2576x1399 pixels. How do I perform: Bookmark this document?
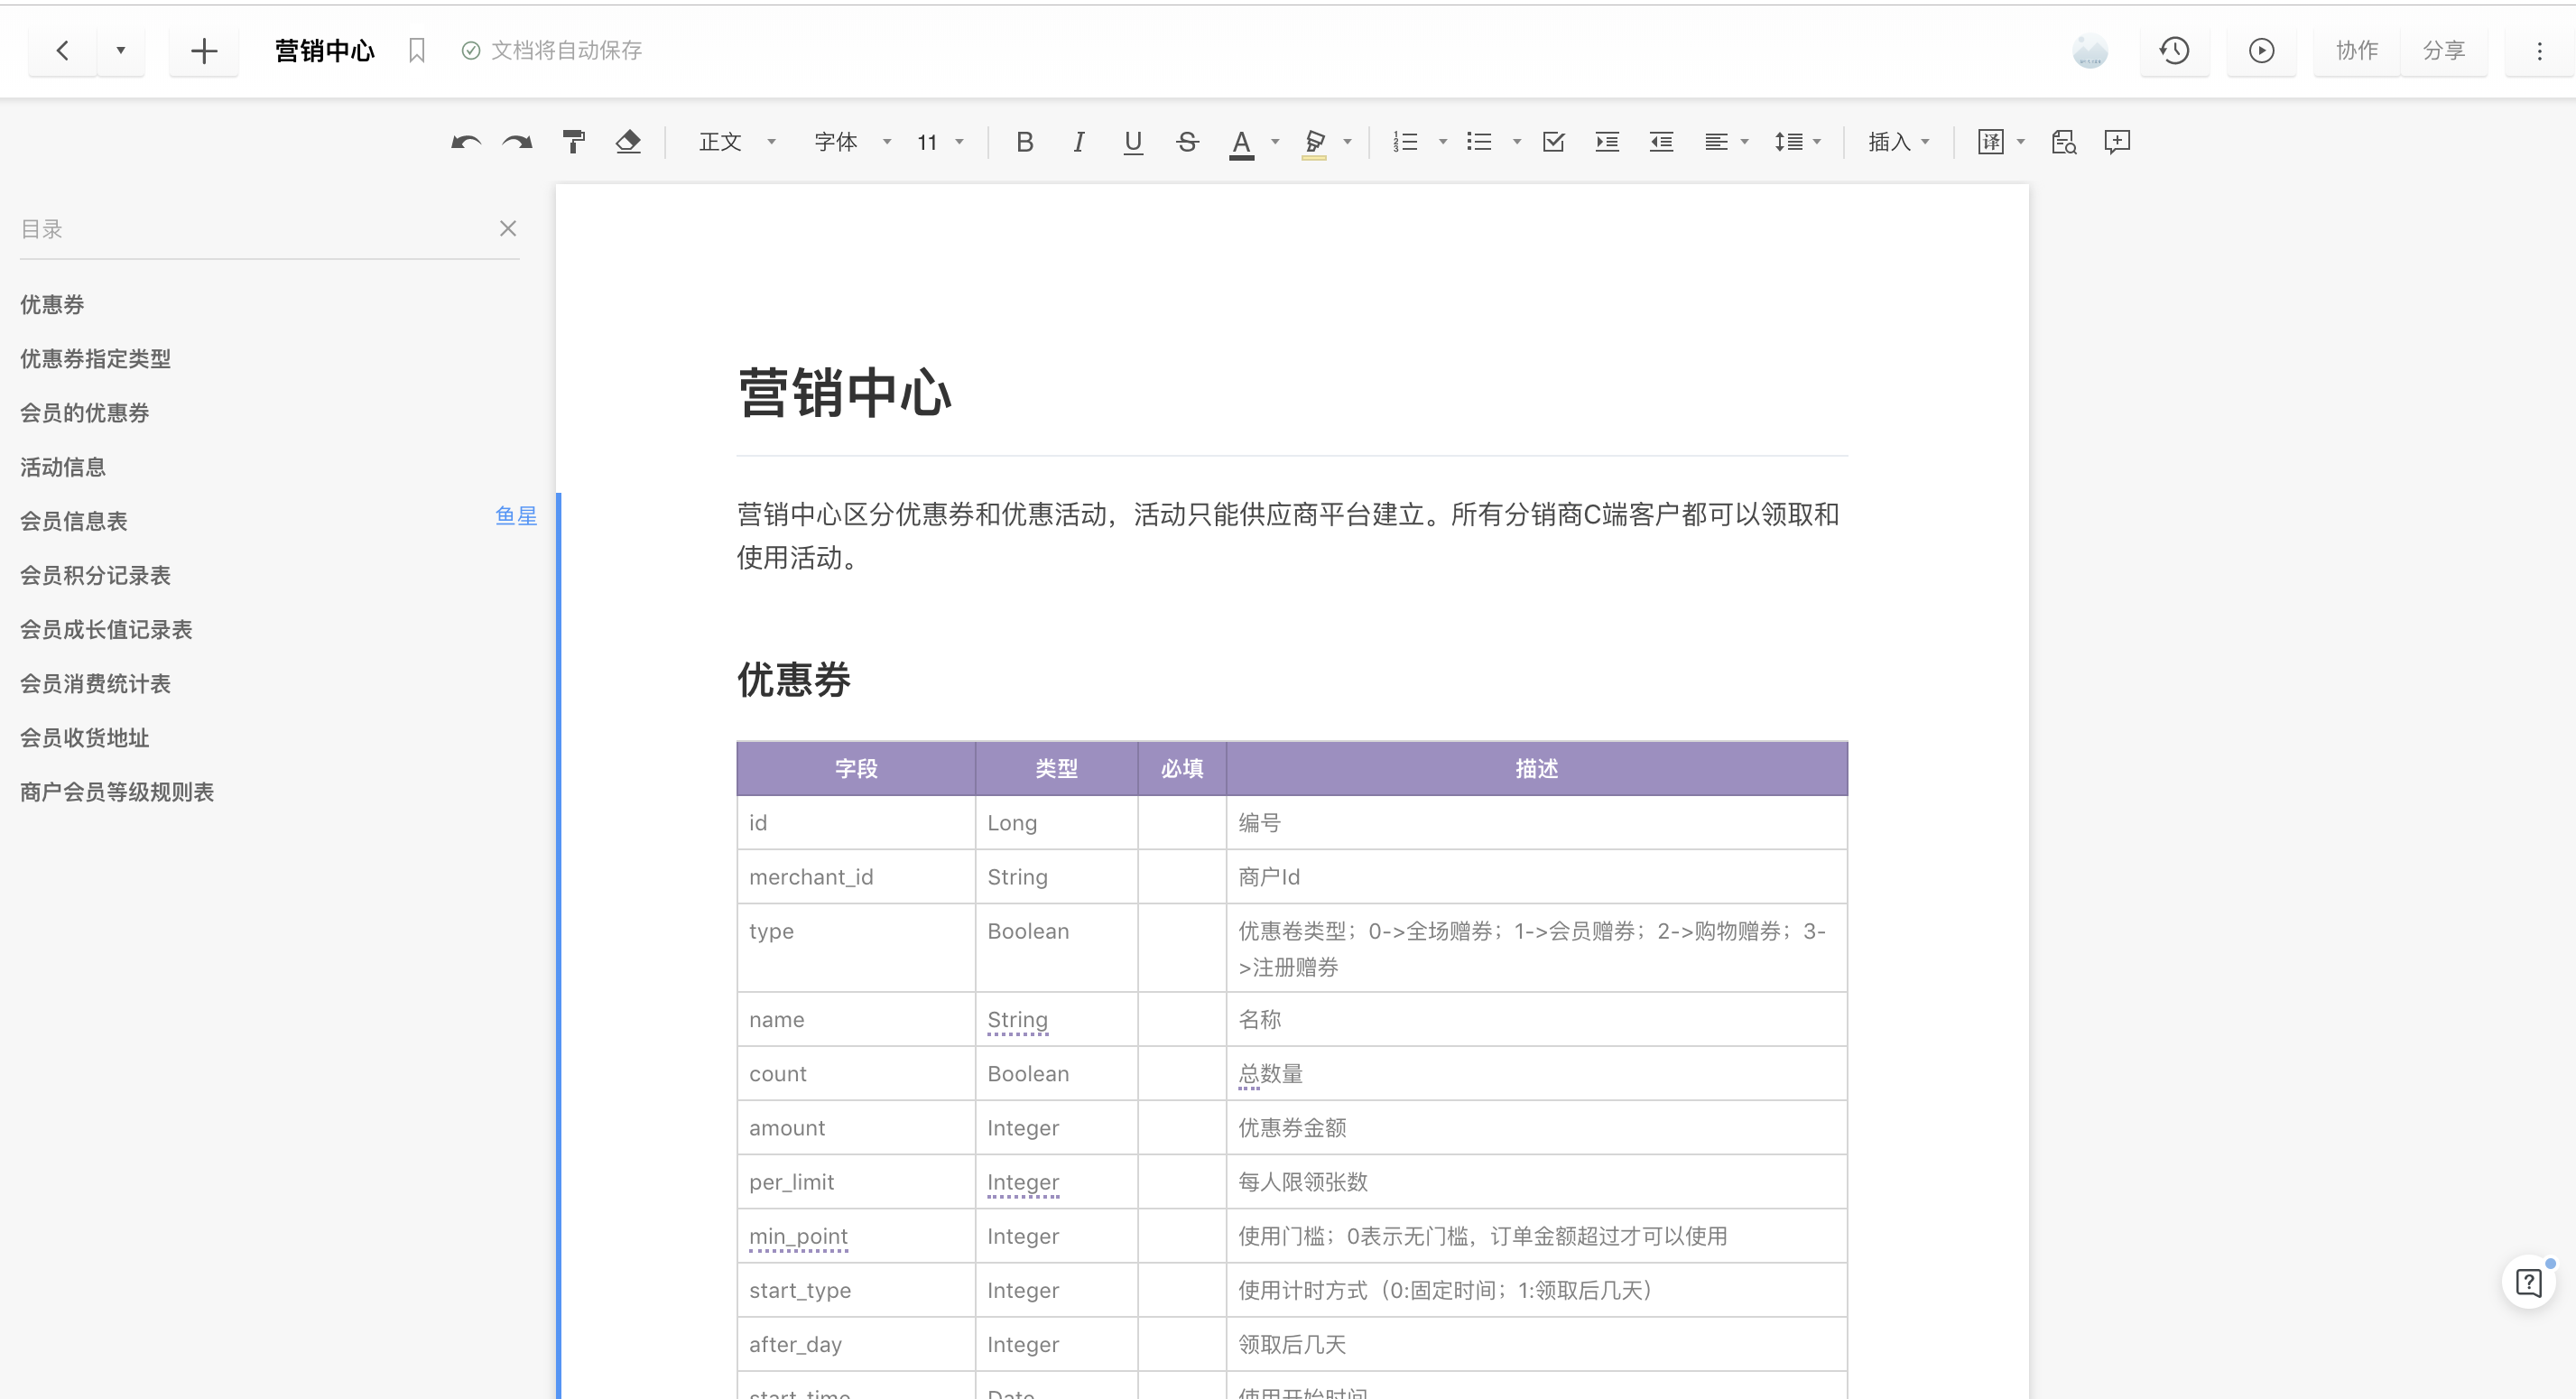417,50
